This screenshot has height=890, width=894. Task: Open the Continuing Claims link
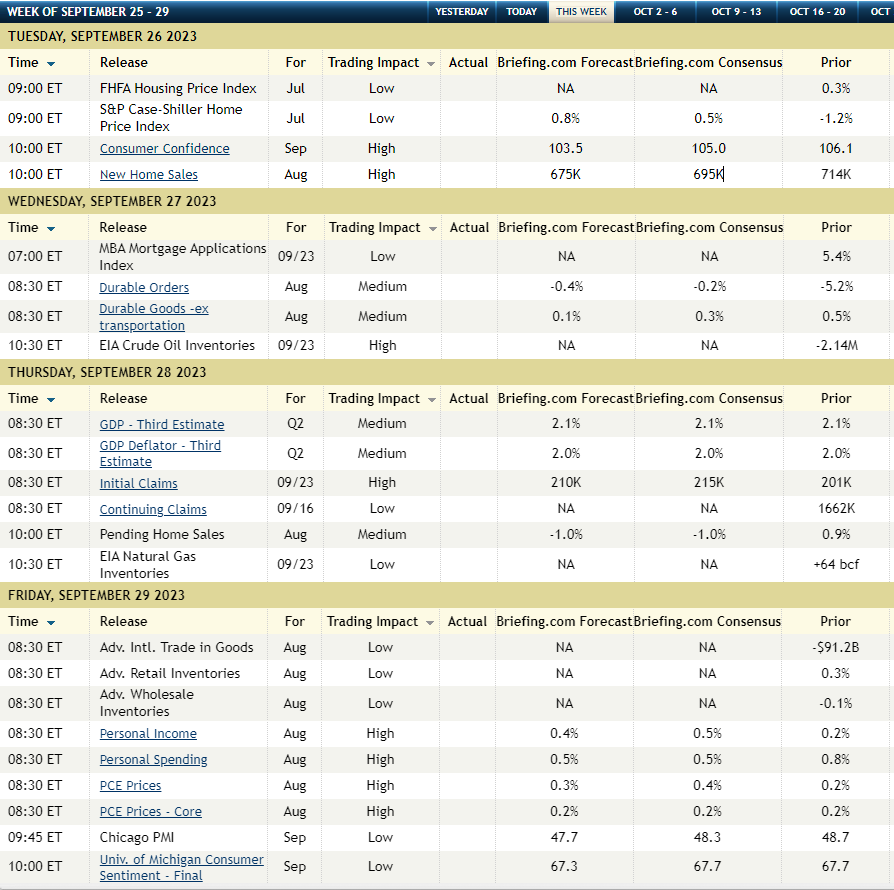[x=153, y=509]
